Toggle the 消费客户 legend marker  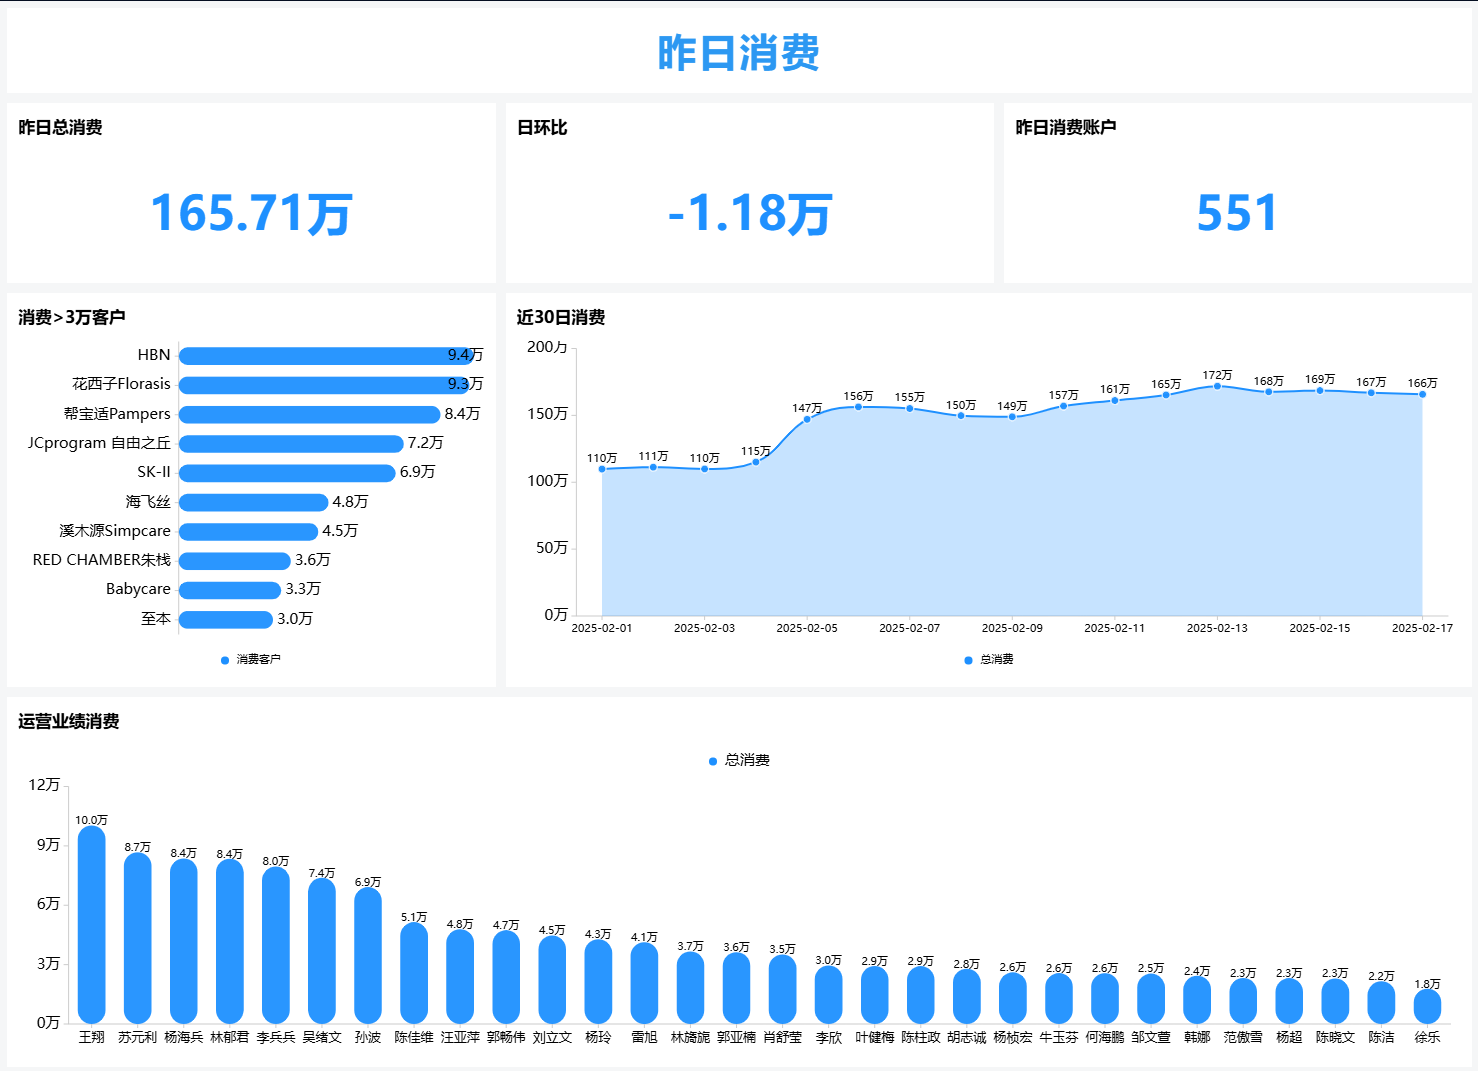click(x=225, y=660)
